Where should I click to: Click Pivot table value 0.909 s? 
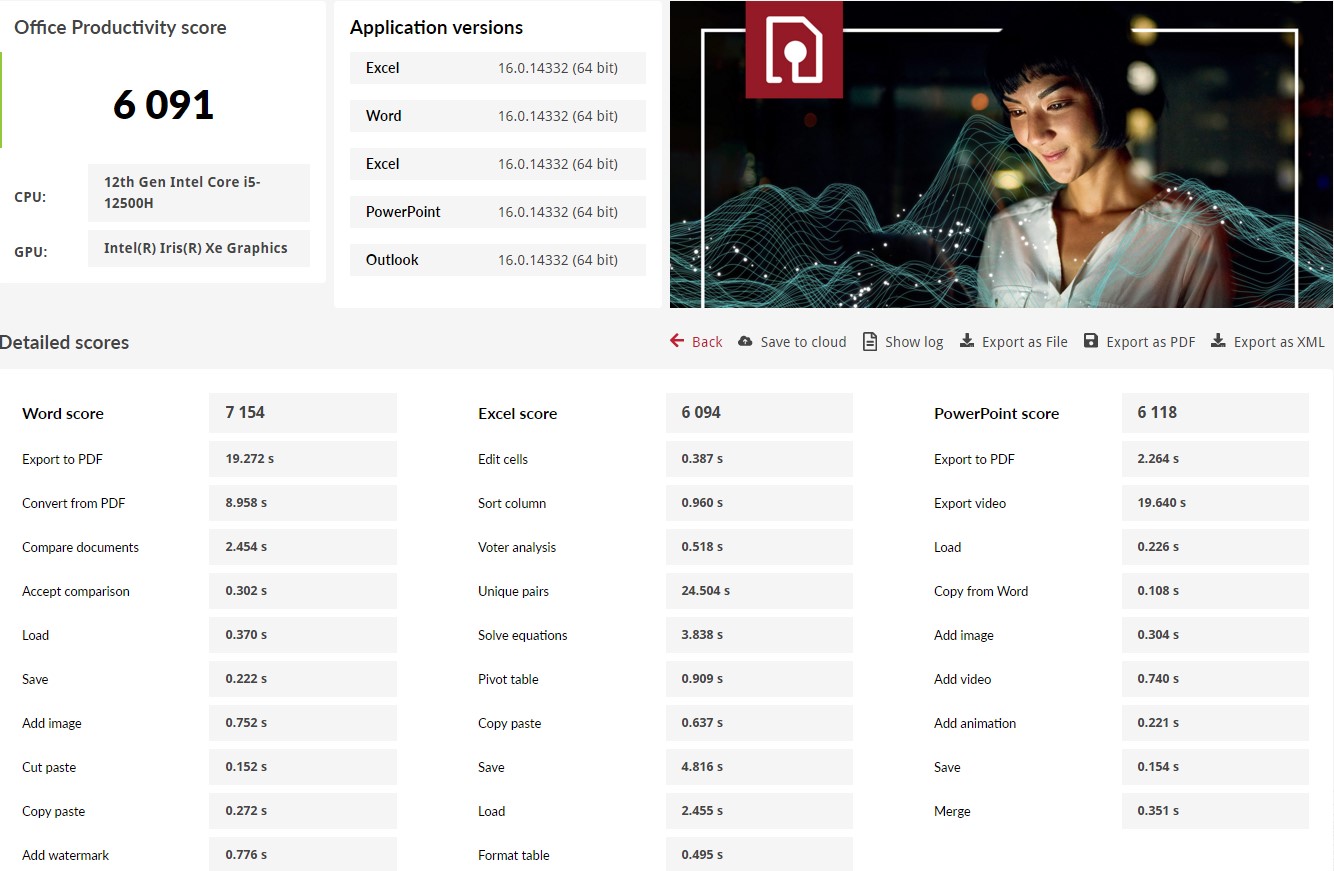tap(759, 679)
